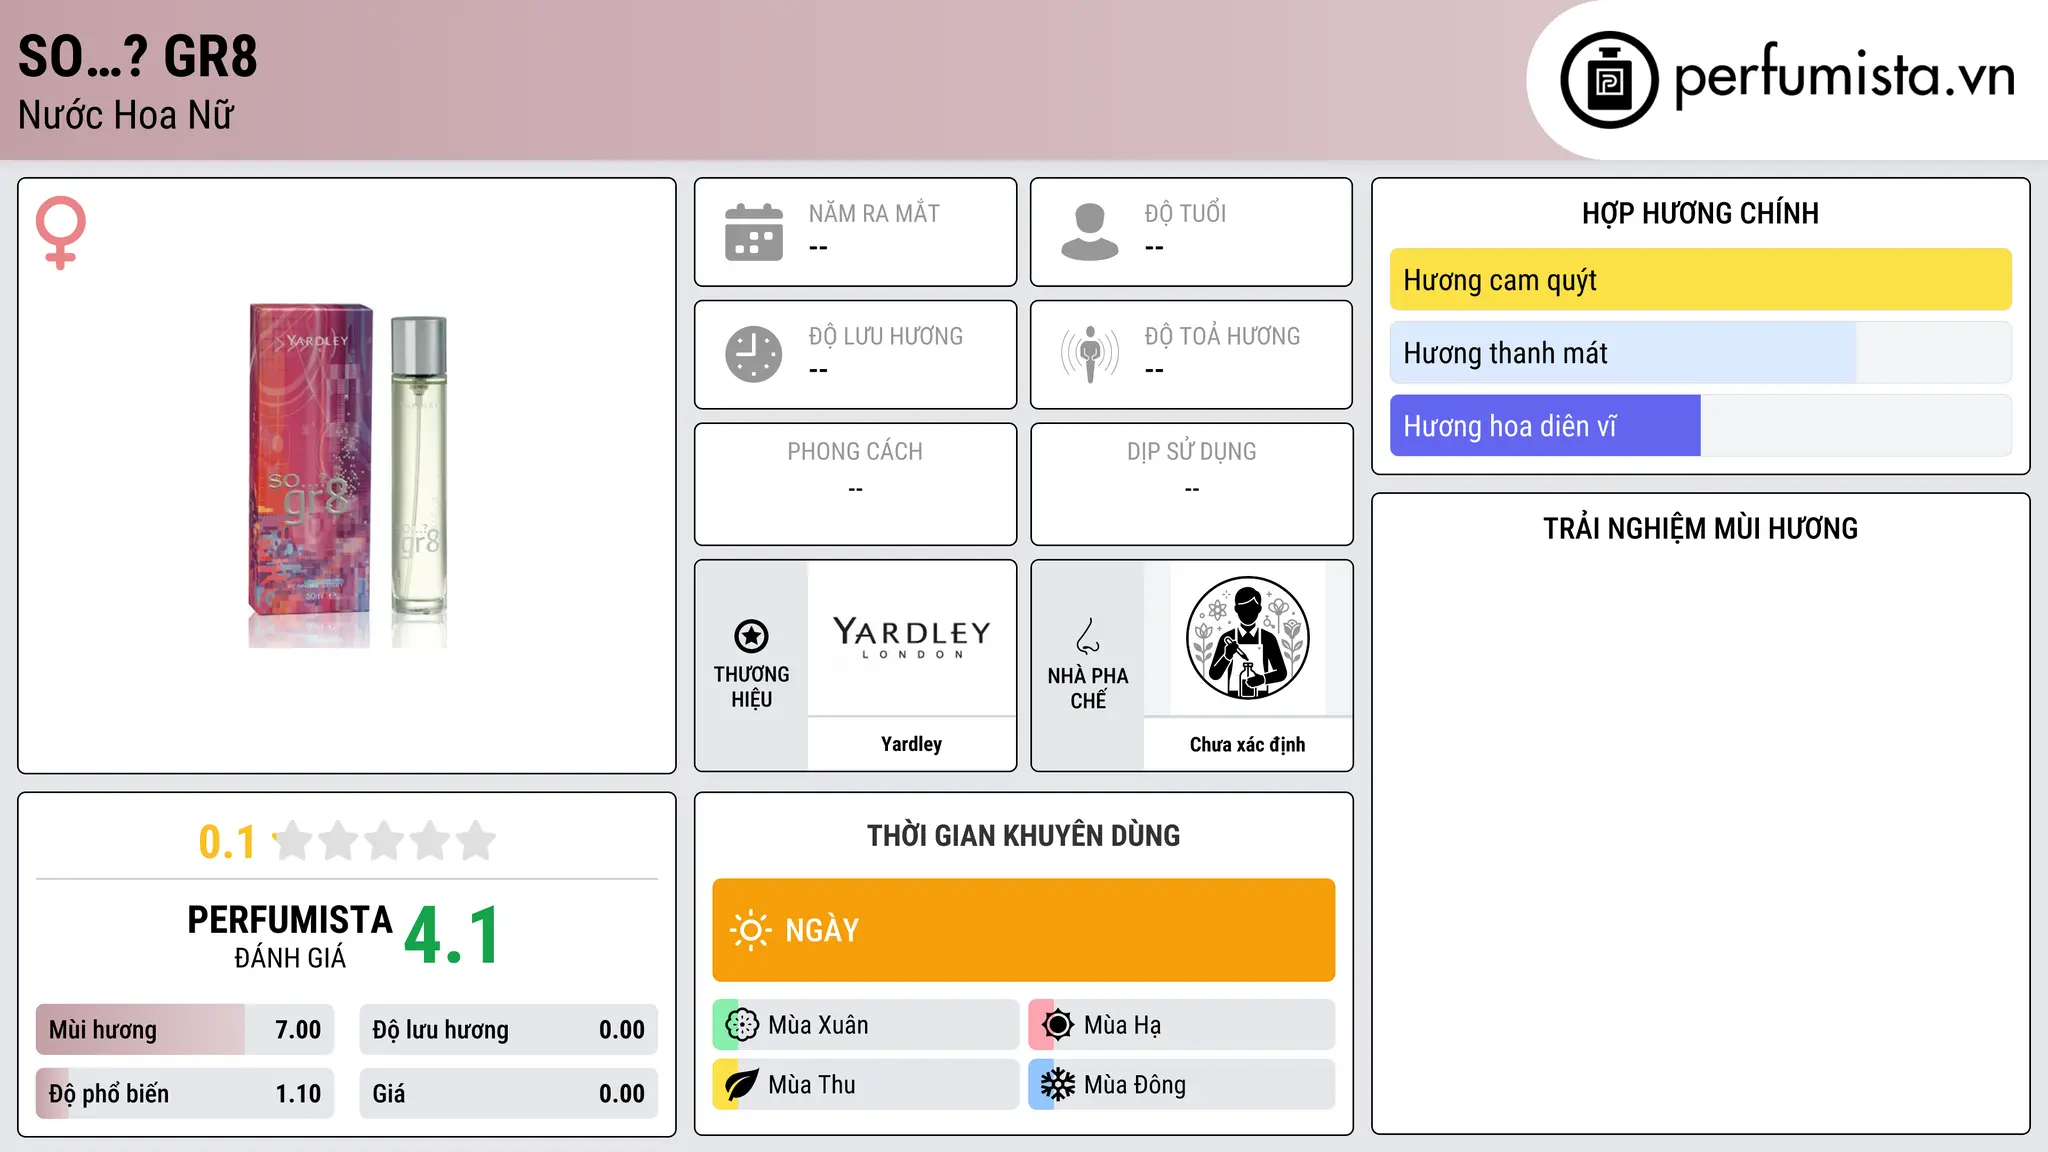Click the snowflake icon for Mùa Đông
Image resolution: width=2048 pixels, height=1152 pixels.
coord(1058,1085)
